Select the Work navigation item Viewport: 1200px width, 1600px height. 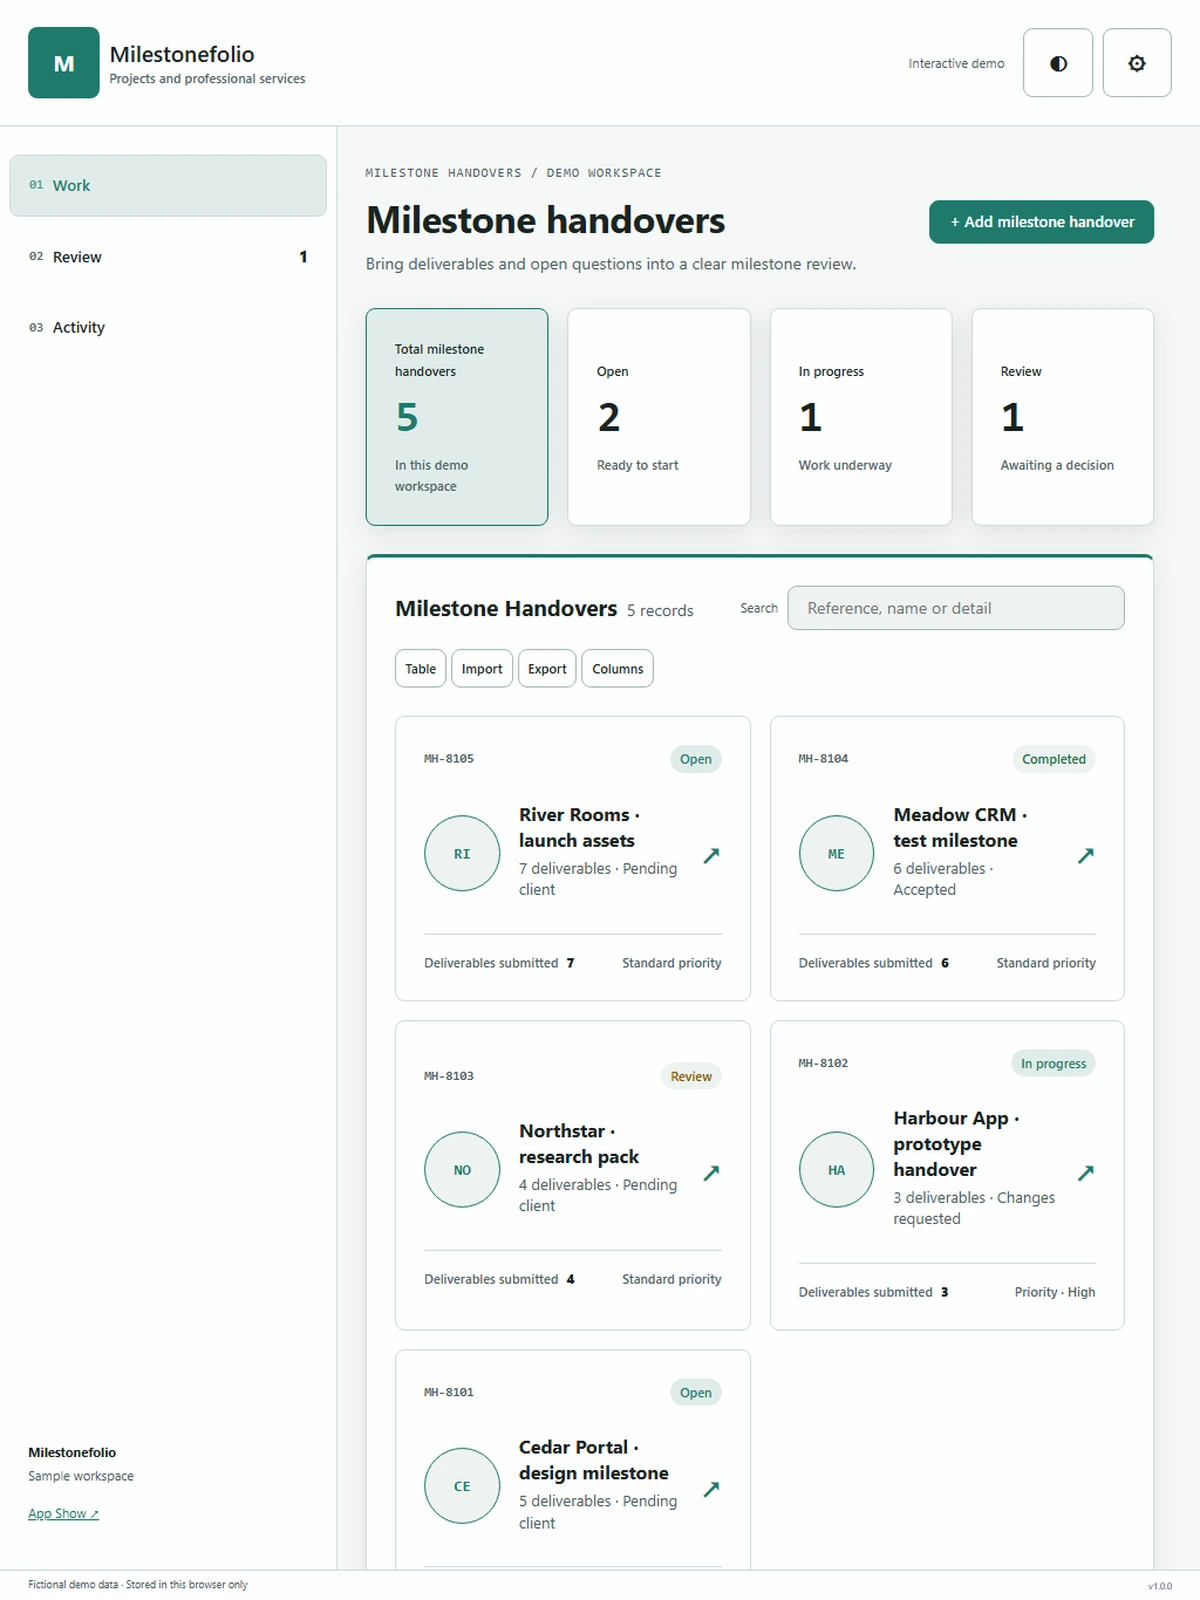tap(168, 185)
